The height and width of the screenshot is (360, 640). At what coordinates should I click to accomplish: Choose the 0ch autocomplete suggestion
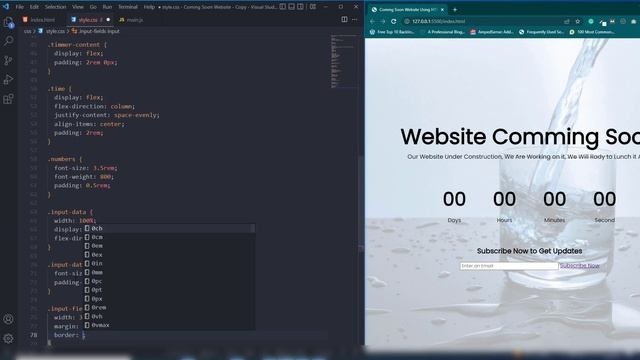(169, 228)
